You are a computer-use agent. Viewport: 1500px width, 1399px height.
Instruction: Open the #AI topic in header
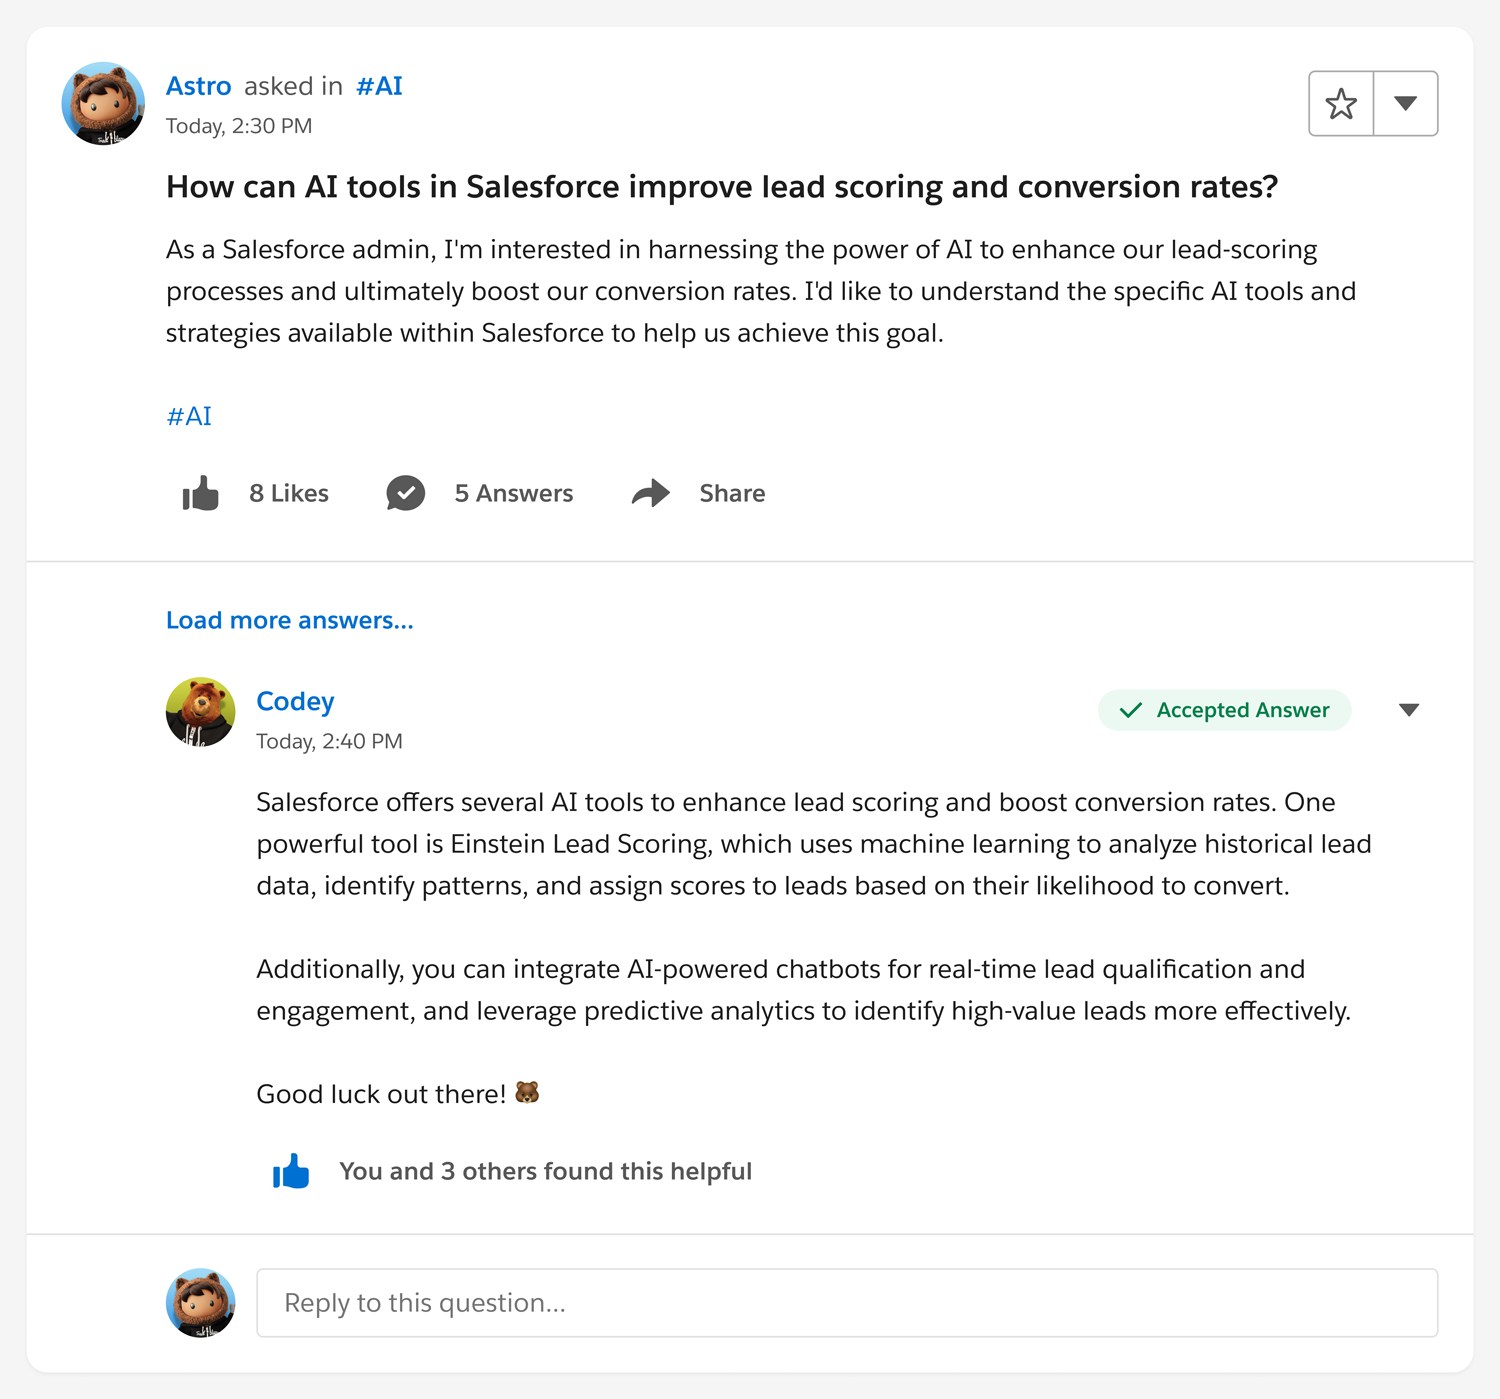pos(379,87)
